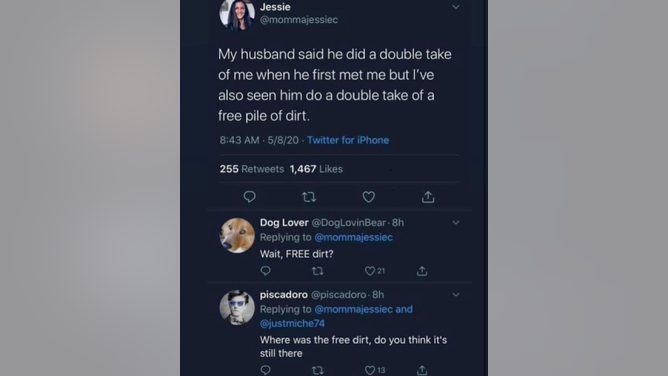The image size is (668, 376).
Task: Retweet Jessie's main tweet
Action: 309,197
